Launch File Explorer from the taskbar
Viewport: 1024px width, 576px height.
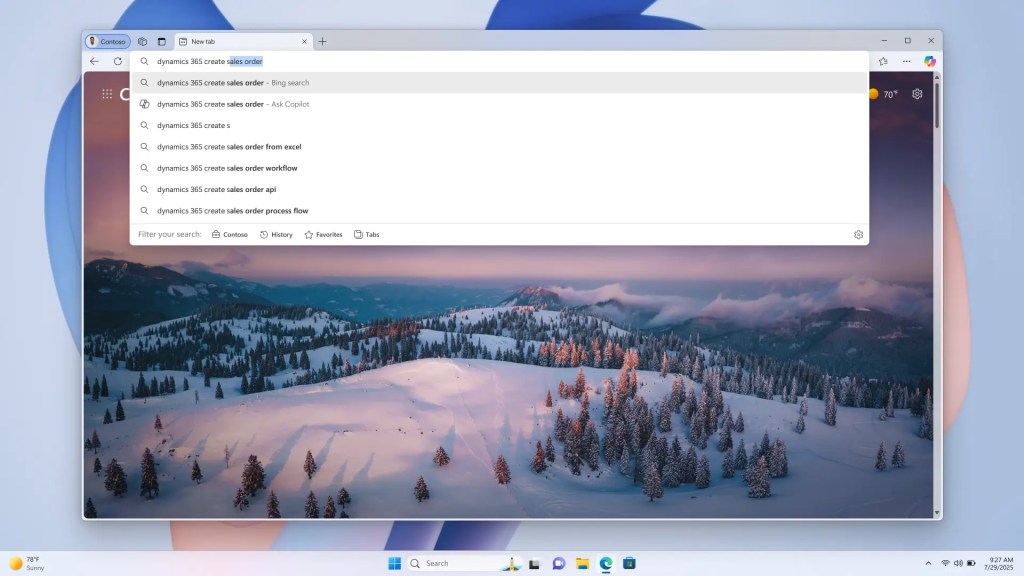coord(581,563)
